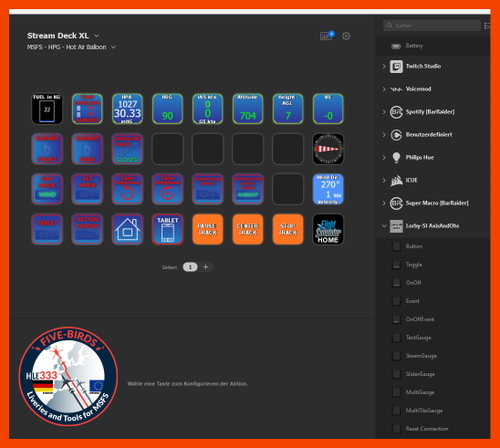The image size is (500, 448).
Task: Click the Twitch Studio plugin icon
Action: [396, 66]
